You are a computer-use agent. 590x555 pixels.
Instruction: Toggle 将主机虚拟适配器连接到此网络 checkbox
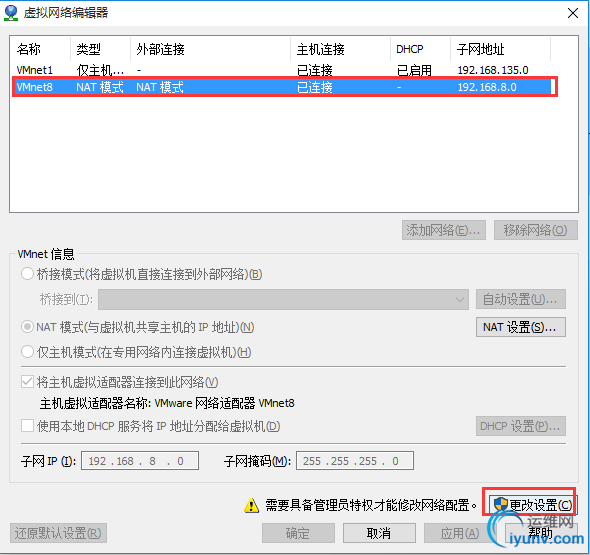27,382
